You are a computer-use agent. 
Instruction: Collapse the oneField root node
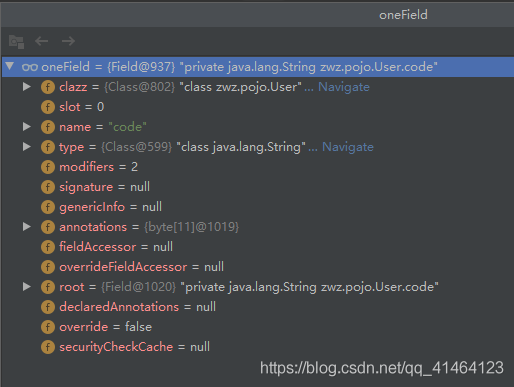pos(10,66)
